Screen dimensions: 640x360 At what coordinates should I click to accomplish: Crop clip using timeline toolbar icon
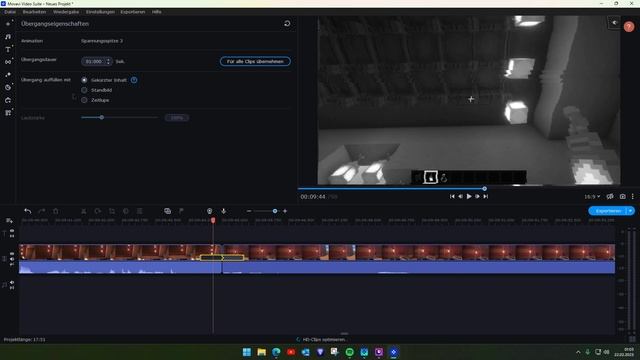pos(111,211)
